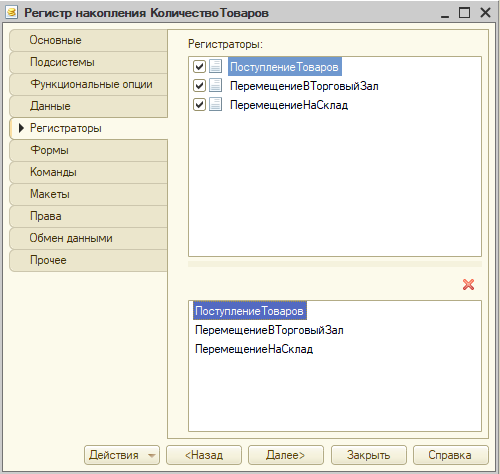Click the <Назад button
The image size is (500, 474).
pos(204,455)
